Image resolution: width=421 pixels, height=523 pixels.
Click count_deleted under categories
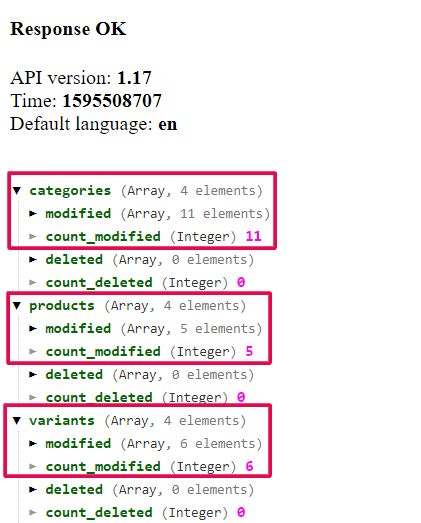coord(99,283)
